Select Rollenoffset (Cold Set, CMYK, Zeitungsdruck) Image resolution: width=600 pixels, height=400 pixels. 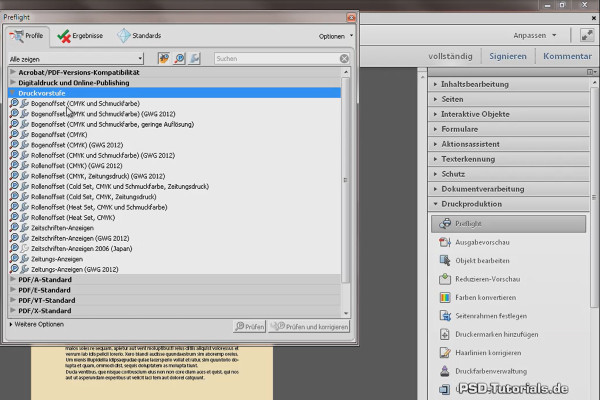(94, 196)
